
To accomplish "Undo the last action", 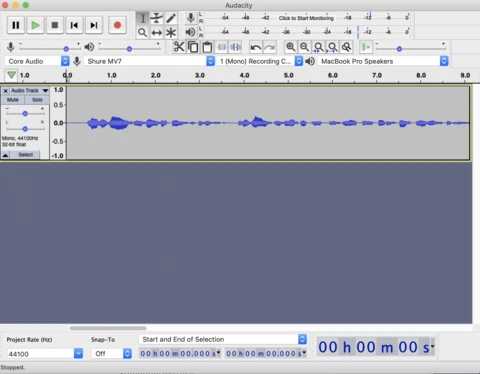I will [256, 47].
